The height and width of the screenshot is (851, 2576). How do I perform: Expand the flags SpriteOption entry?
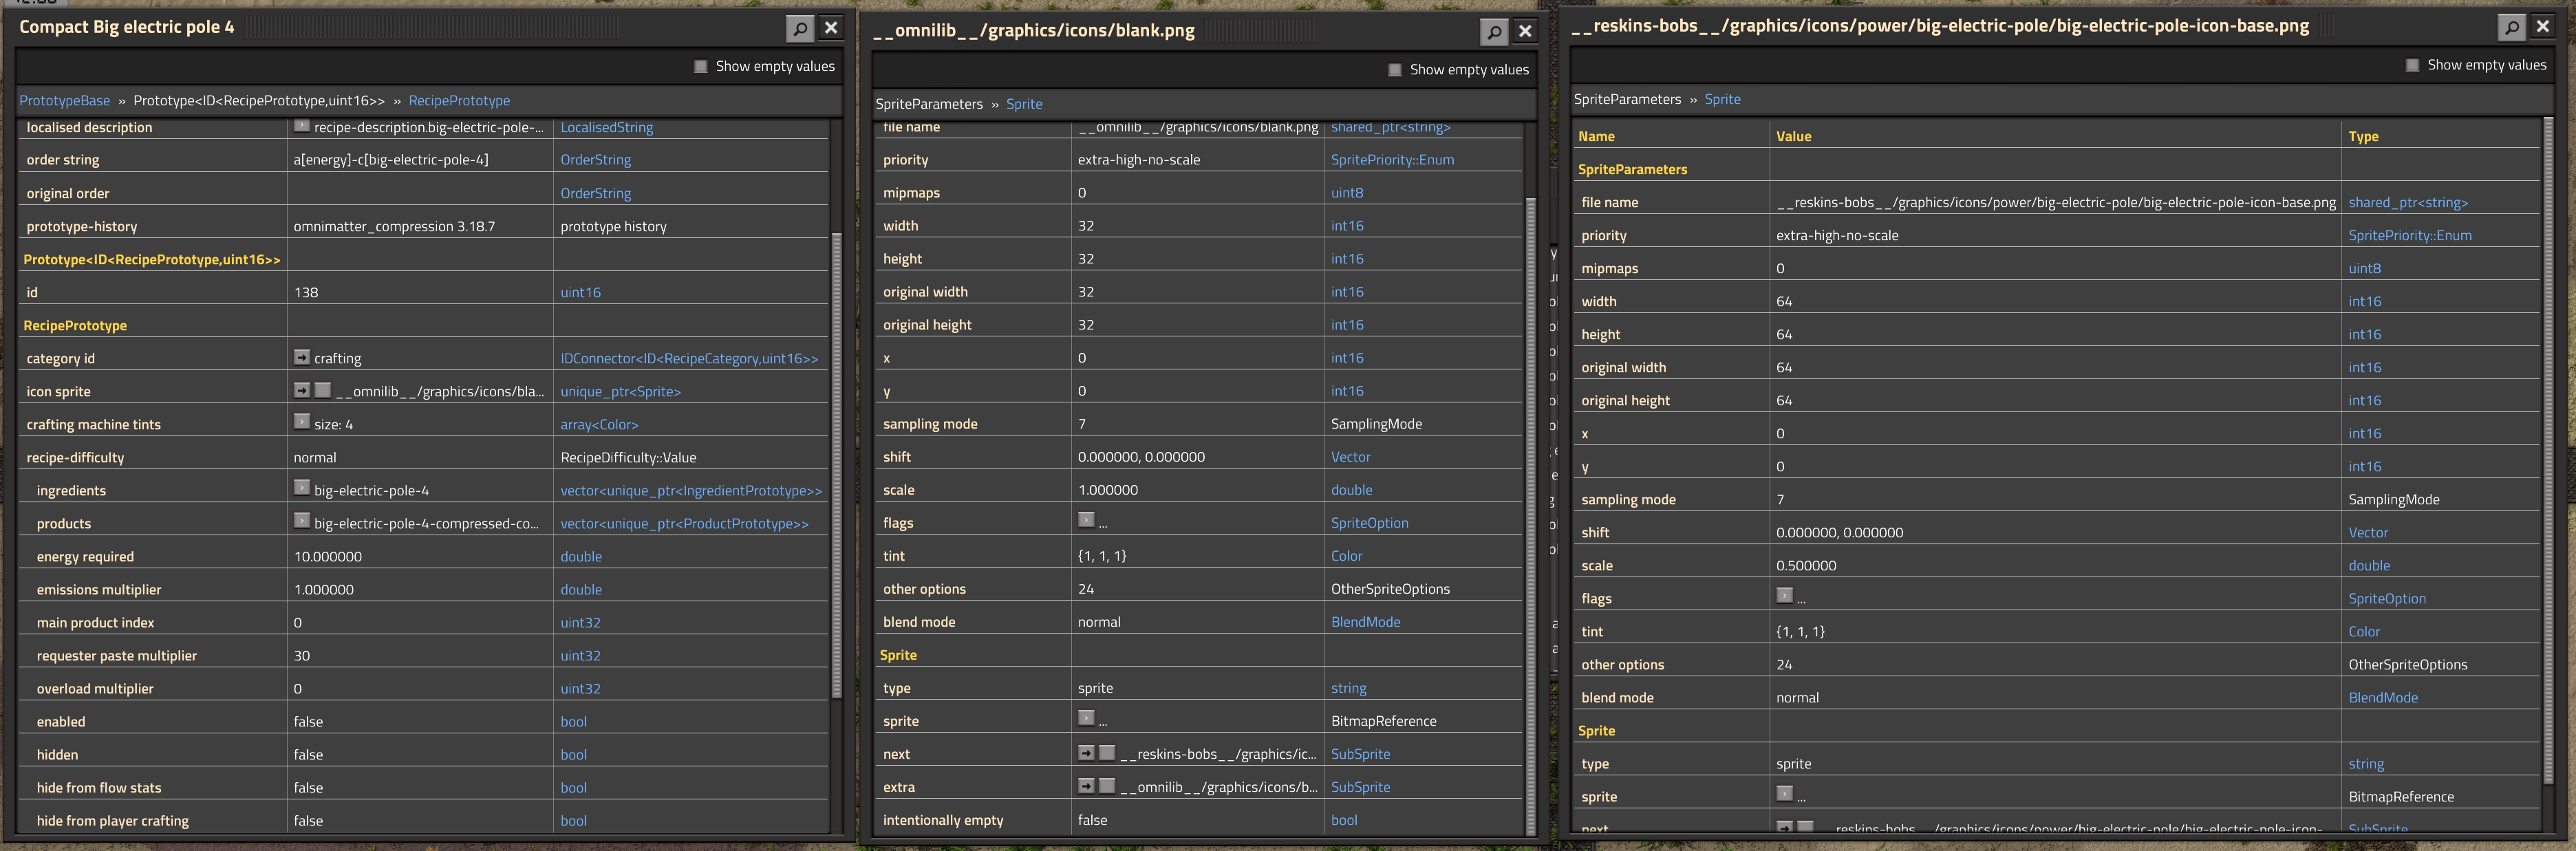tap(1085, 520)
